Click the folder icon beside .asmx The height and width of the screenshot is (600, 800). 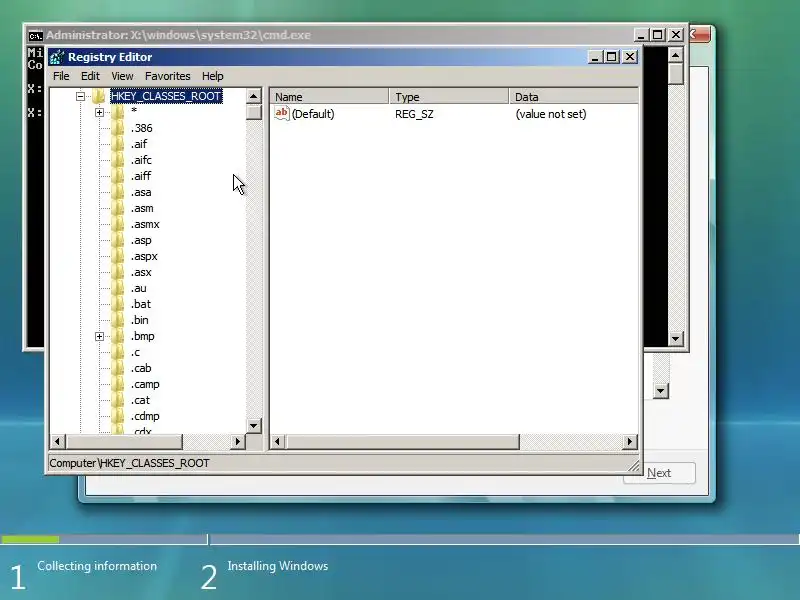[x=118, y=224]
